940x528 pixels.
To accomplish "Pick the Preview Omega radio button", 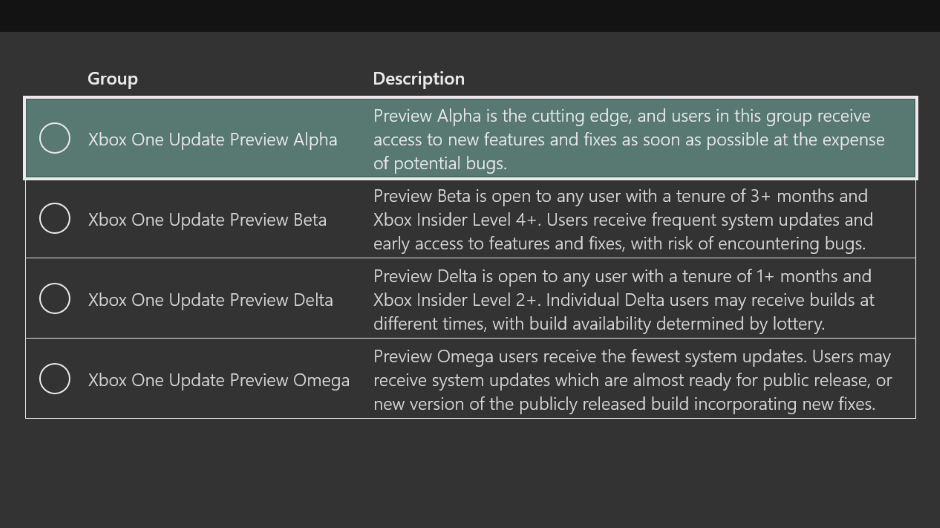I will click(55, 378).
